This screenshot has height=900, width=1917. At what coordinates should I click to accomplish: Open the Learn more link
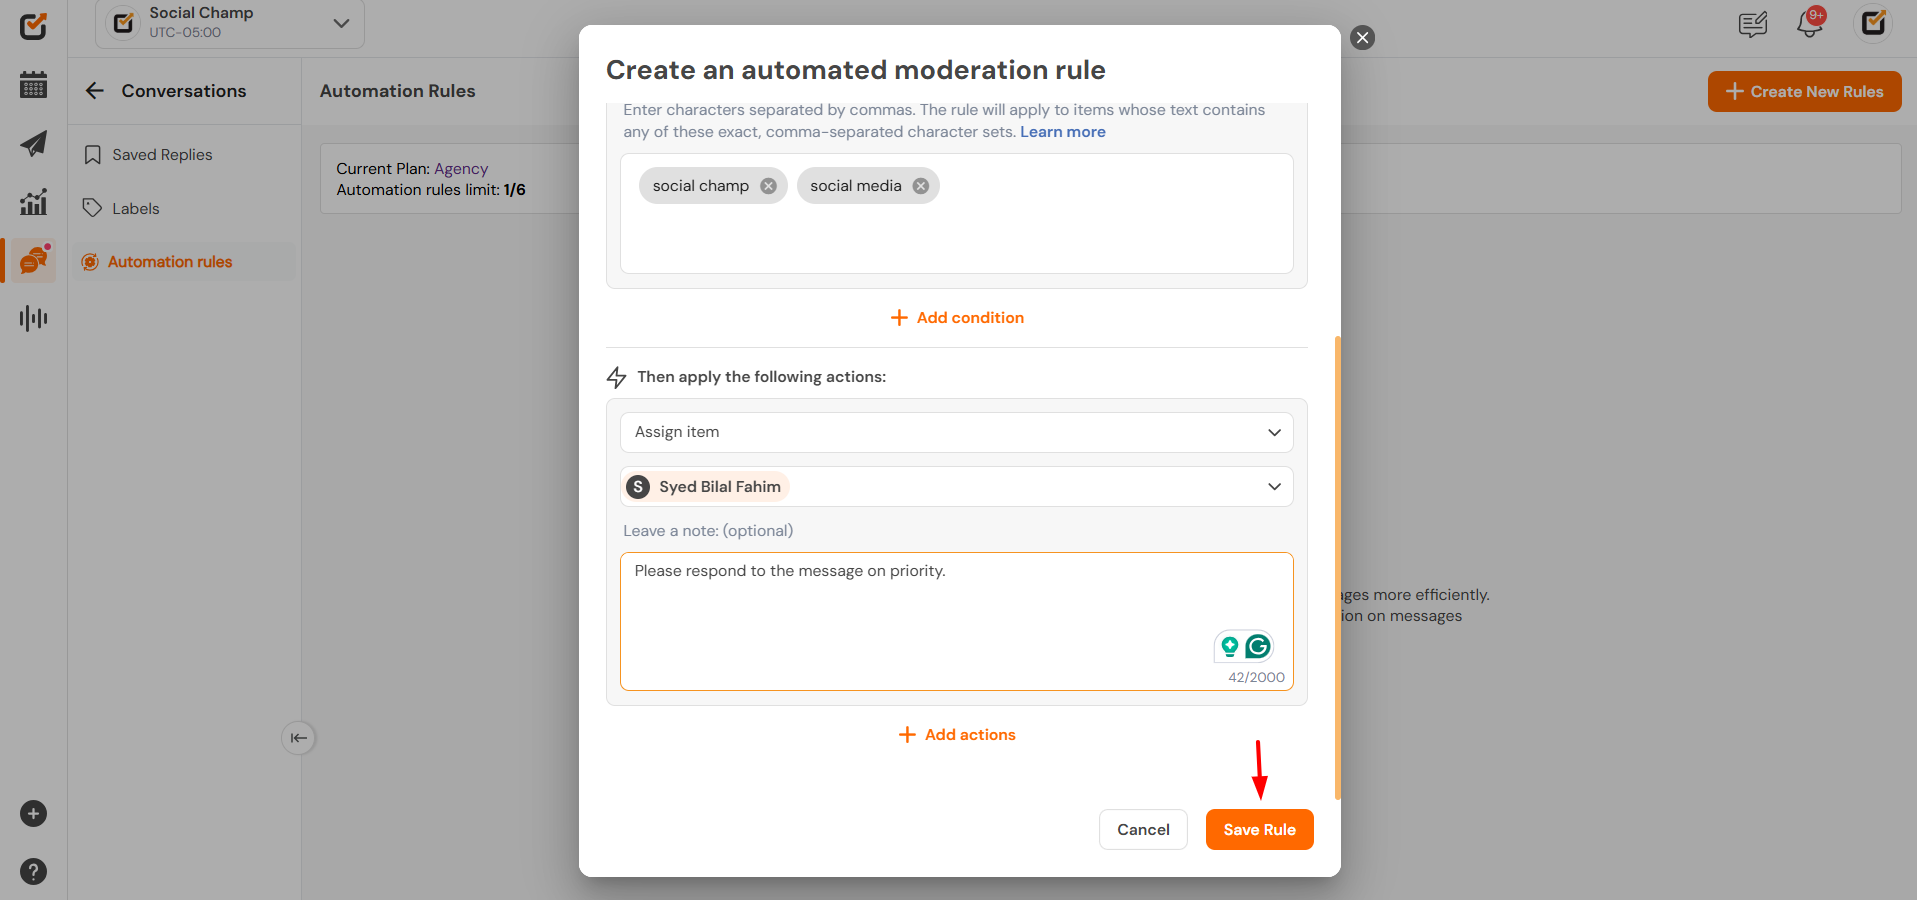(x=1062, y=132)
